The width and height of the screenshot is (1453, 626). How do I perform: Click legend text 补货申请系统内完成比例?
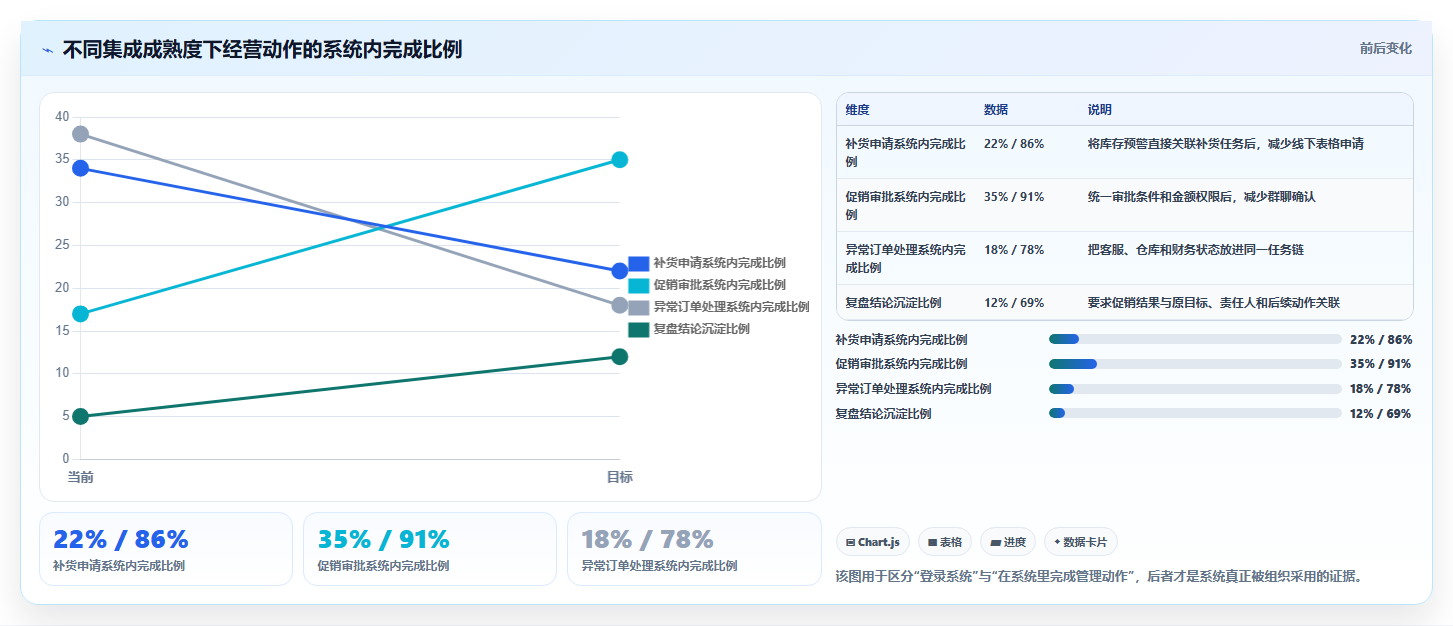coord(719,263)
